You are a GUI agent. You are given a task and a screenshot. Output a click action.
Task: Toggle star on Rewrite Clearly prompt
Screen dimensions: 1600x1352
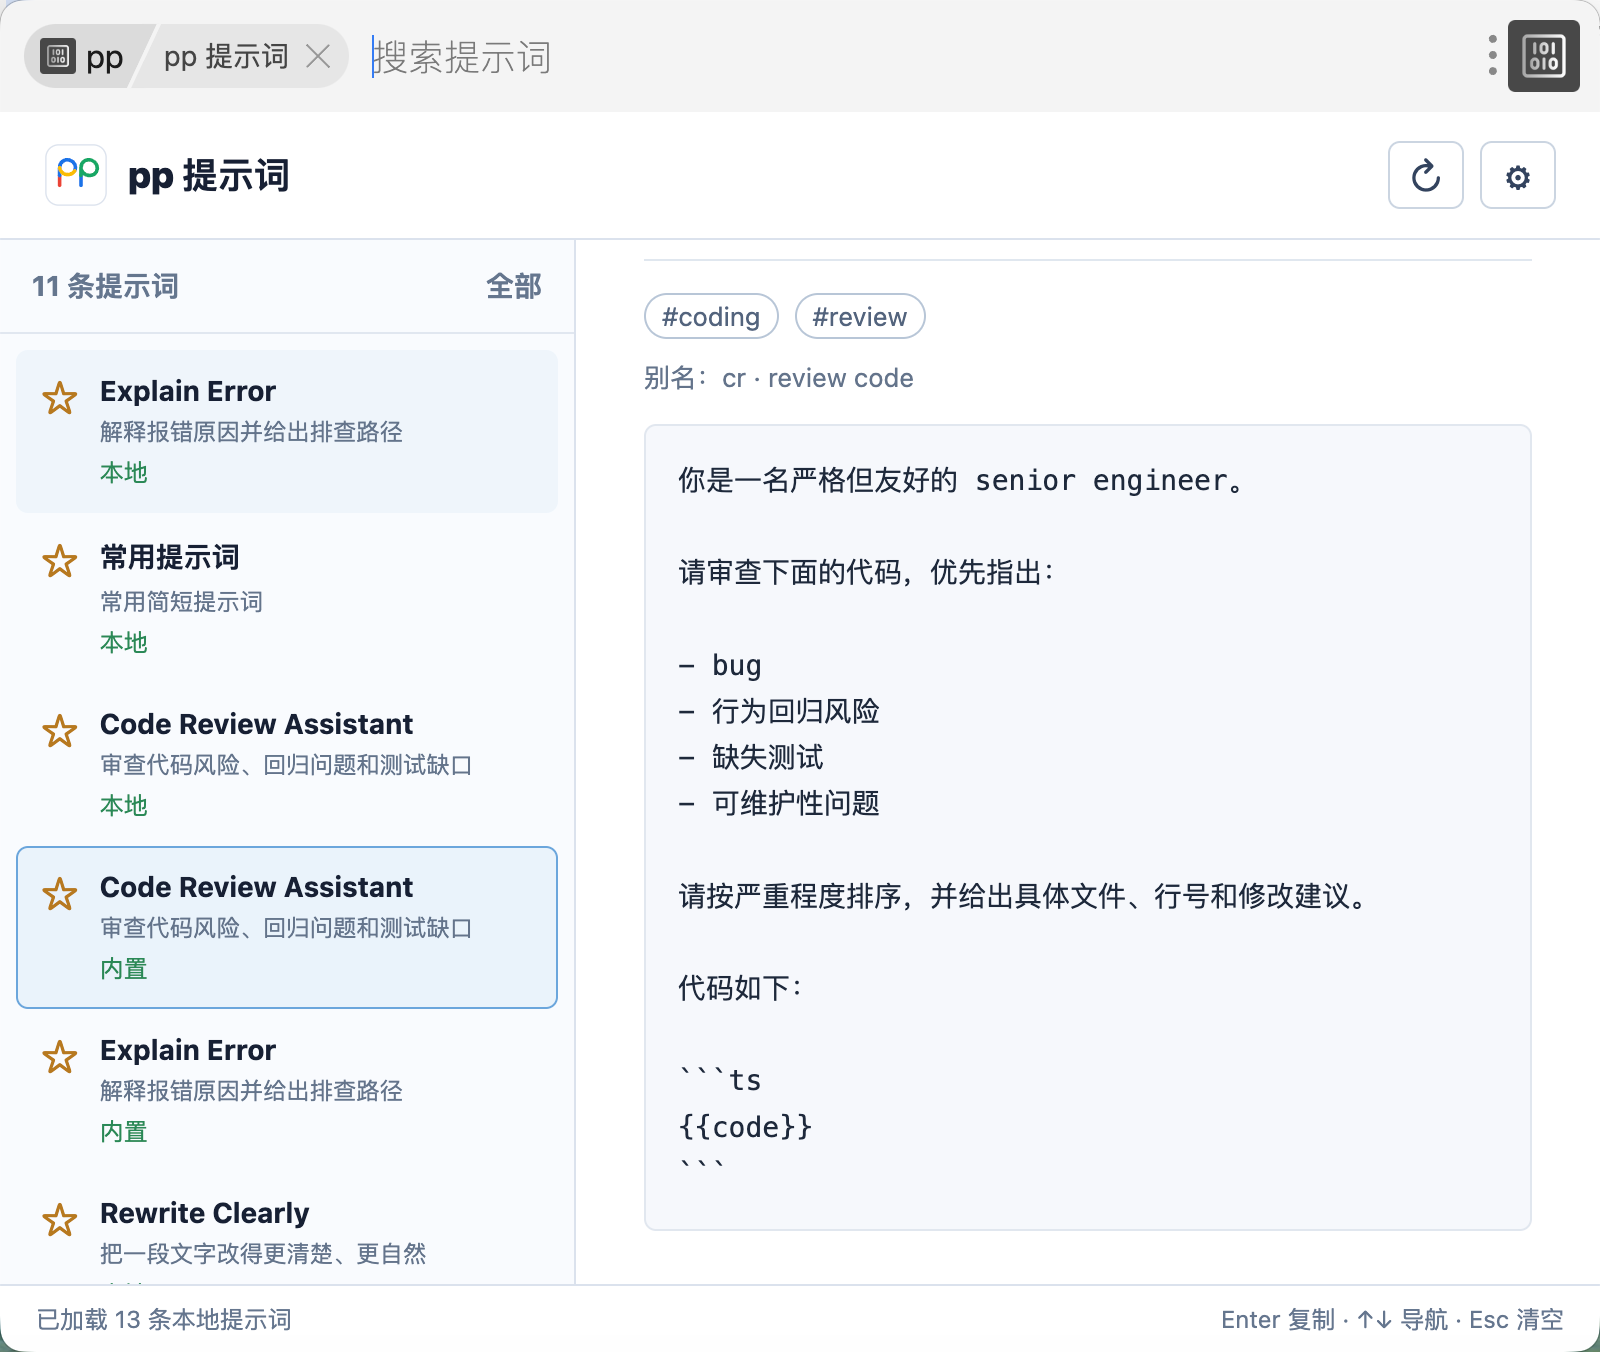tap(60, 1220)
